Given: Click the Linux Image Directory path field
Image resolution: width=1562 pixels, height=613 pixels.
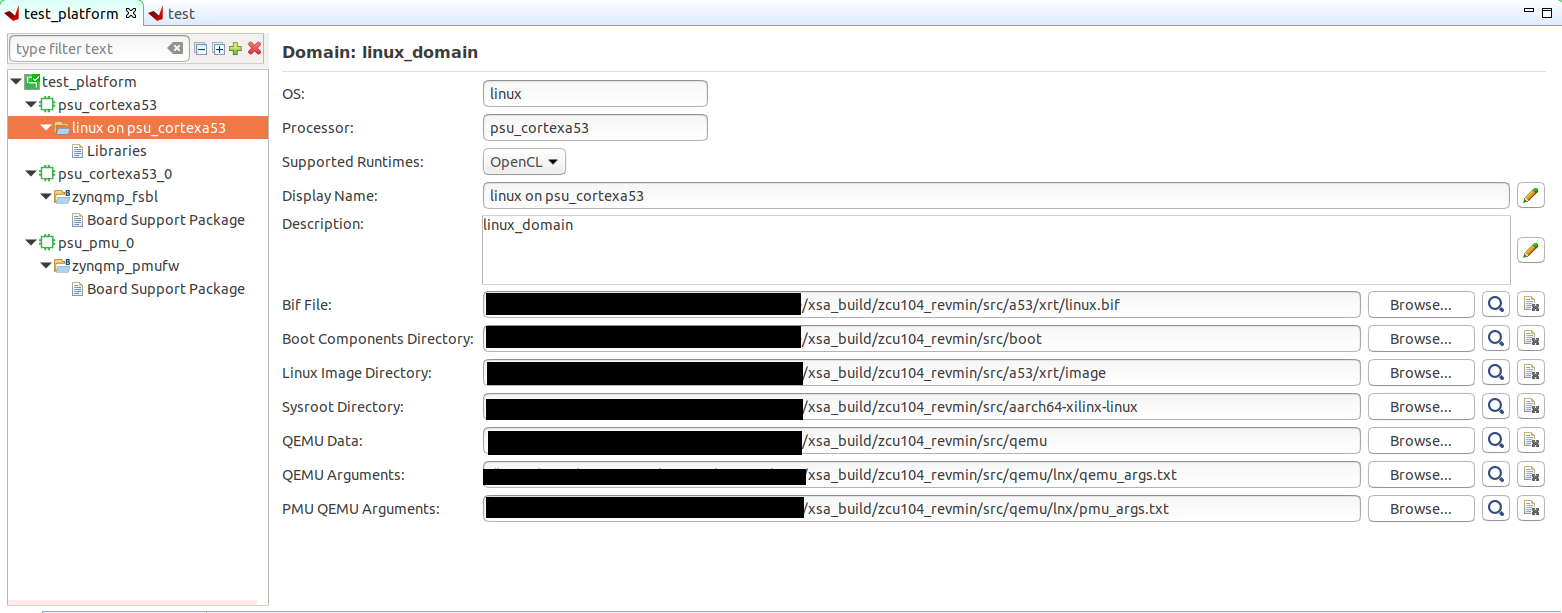Looking at the screenshot, I should [x=1080, y=373].
